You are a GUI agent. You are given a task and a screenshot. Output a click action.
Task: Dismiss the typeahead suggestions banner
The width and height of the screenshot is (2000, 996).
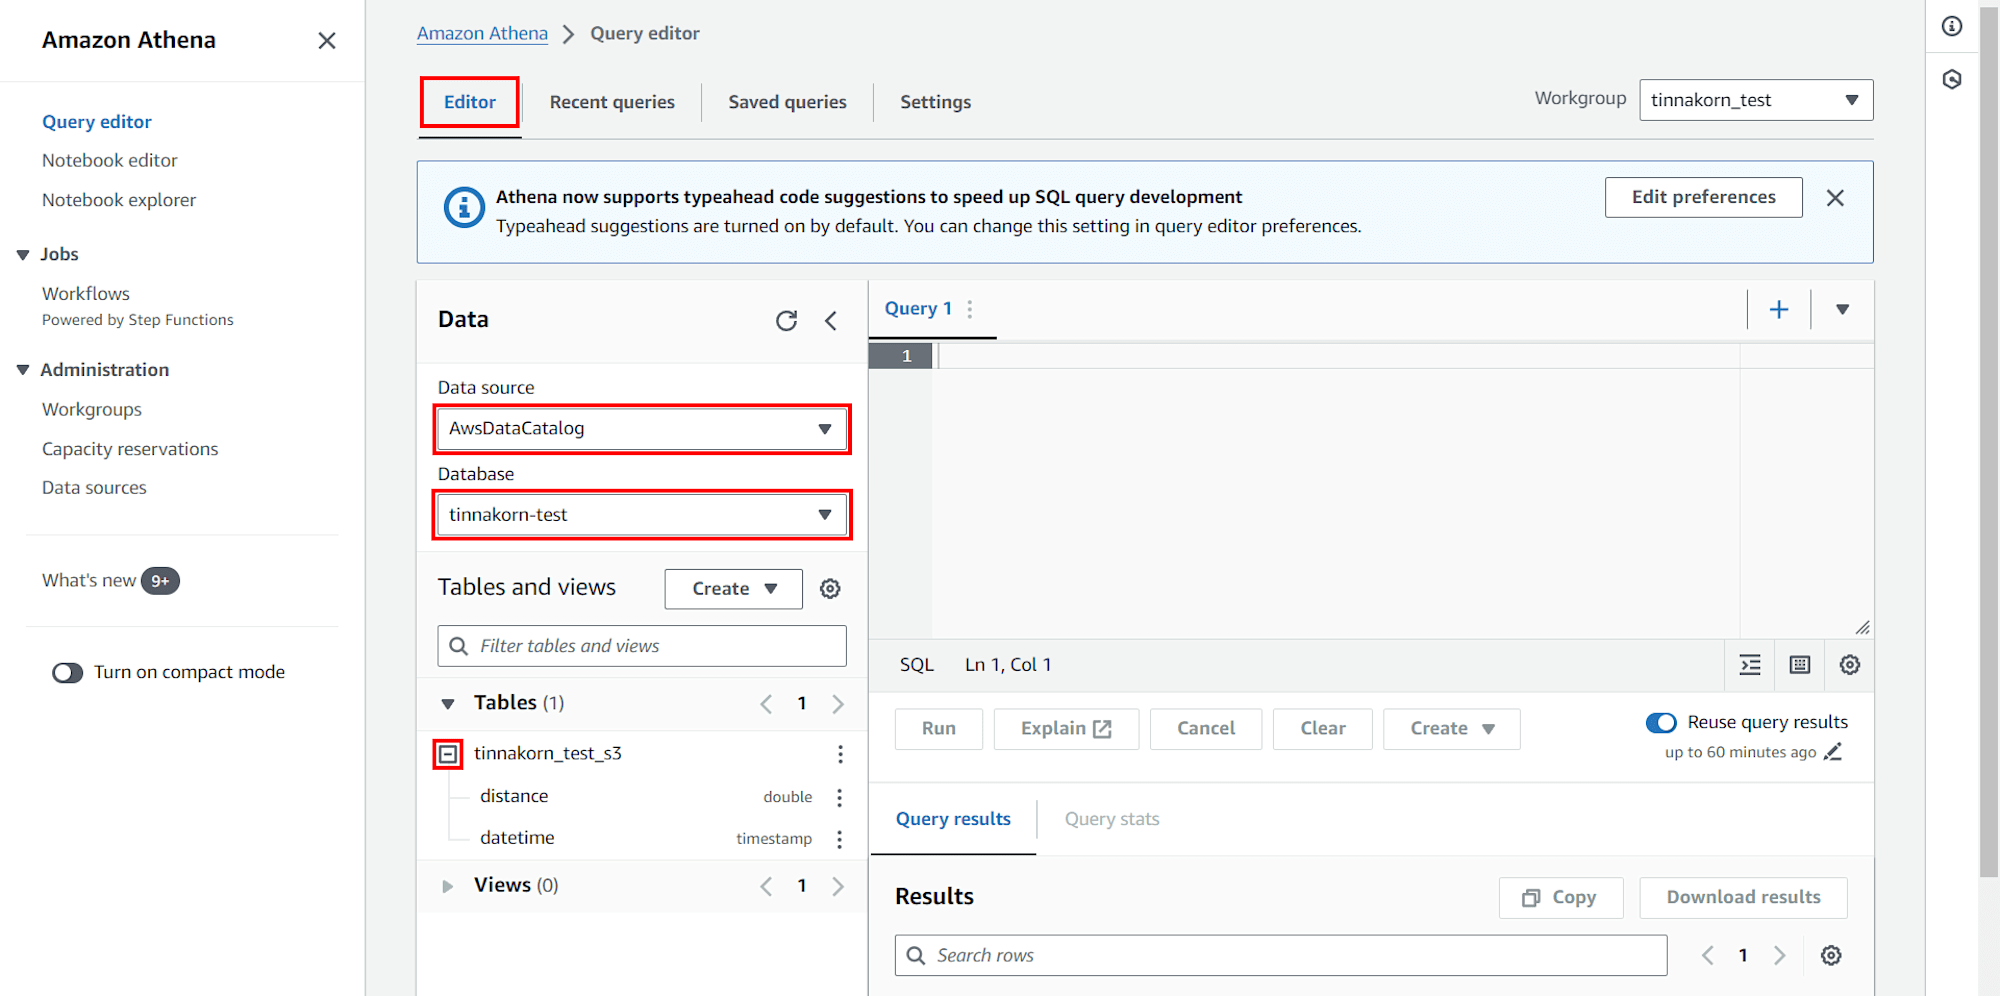point(1835,198)
